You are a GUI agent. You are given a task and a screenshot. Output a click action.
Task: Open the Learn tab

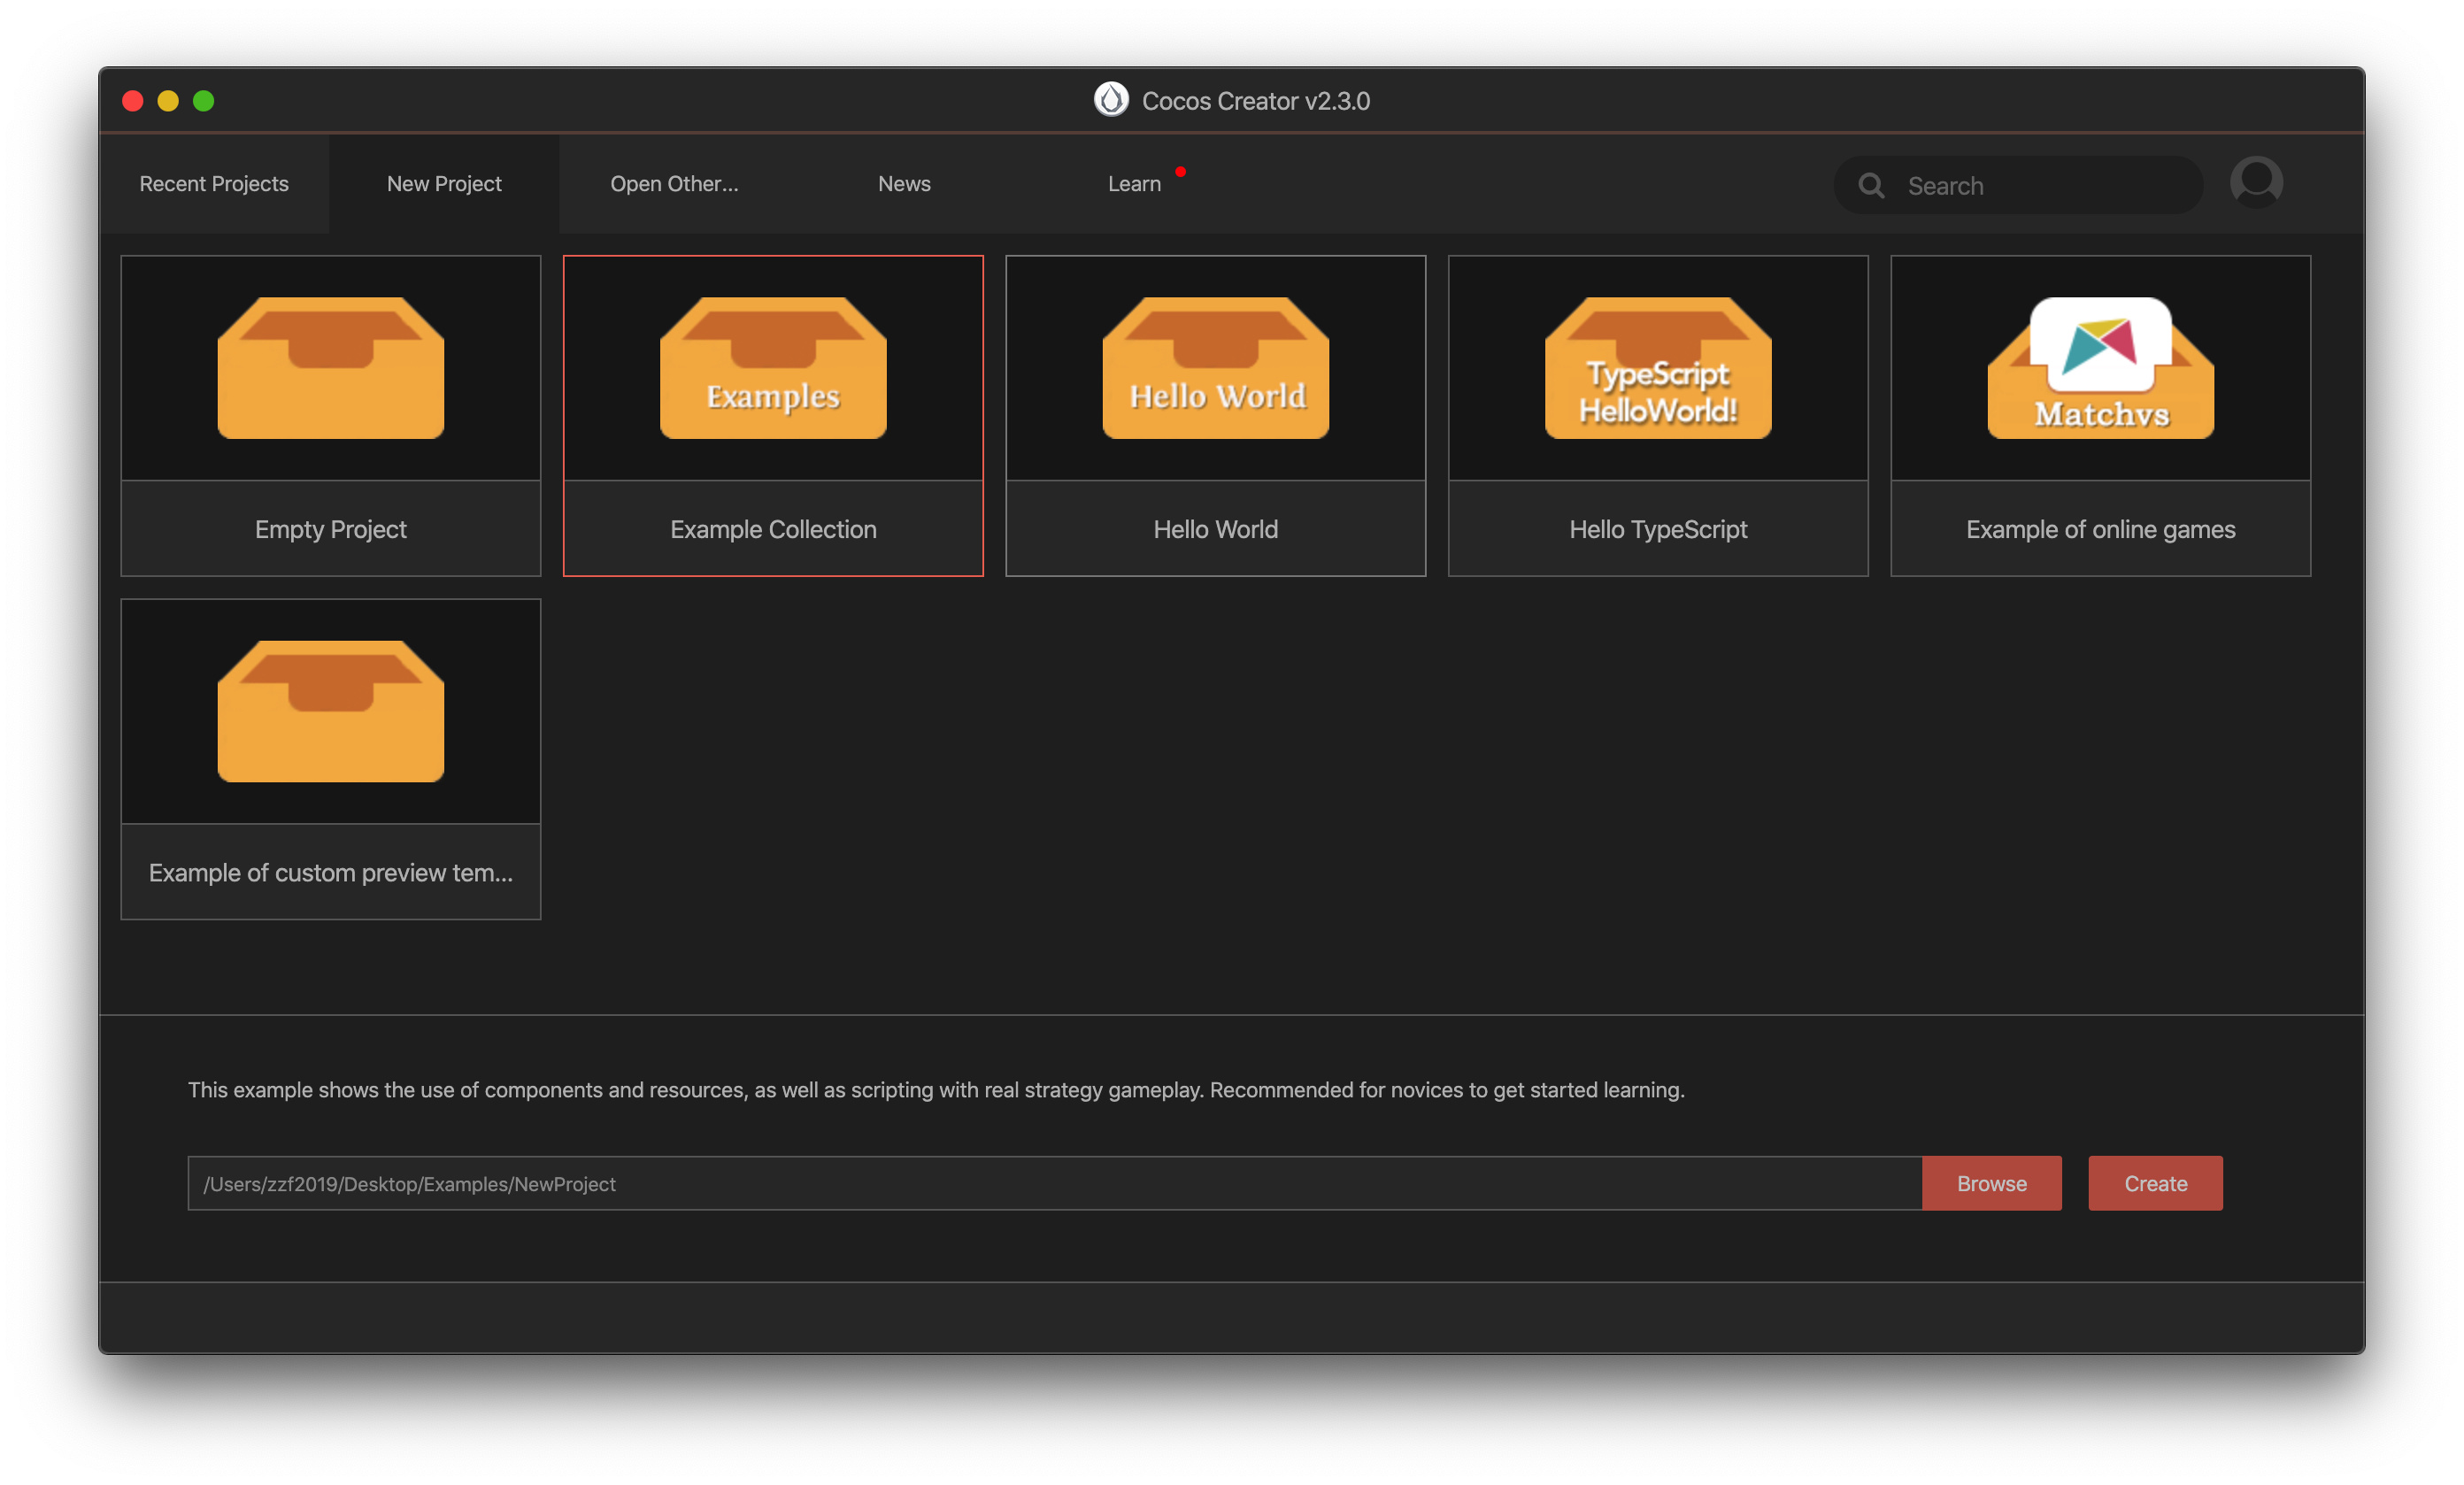[x=1134, y=184]
